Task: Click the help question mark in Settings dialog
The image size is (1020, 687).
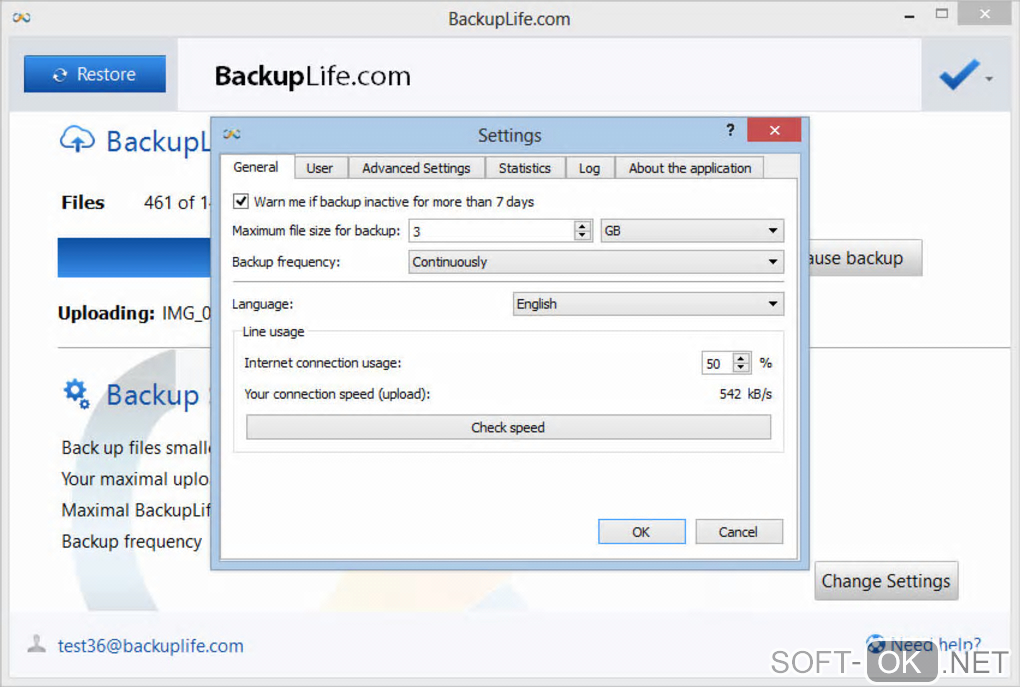Action: pos(730,130)
